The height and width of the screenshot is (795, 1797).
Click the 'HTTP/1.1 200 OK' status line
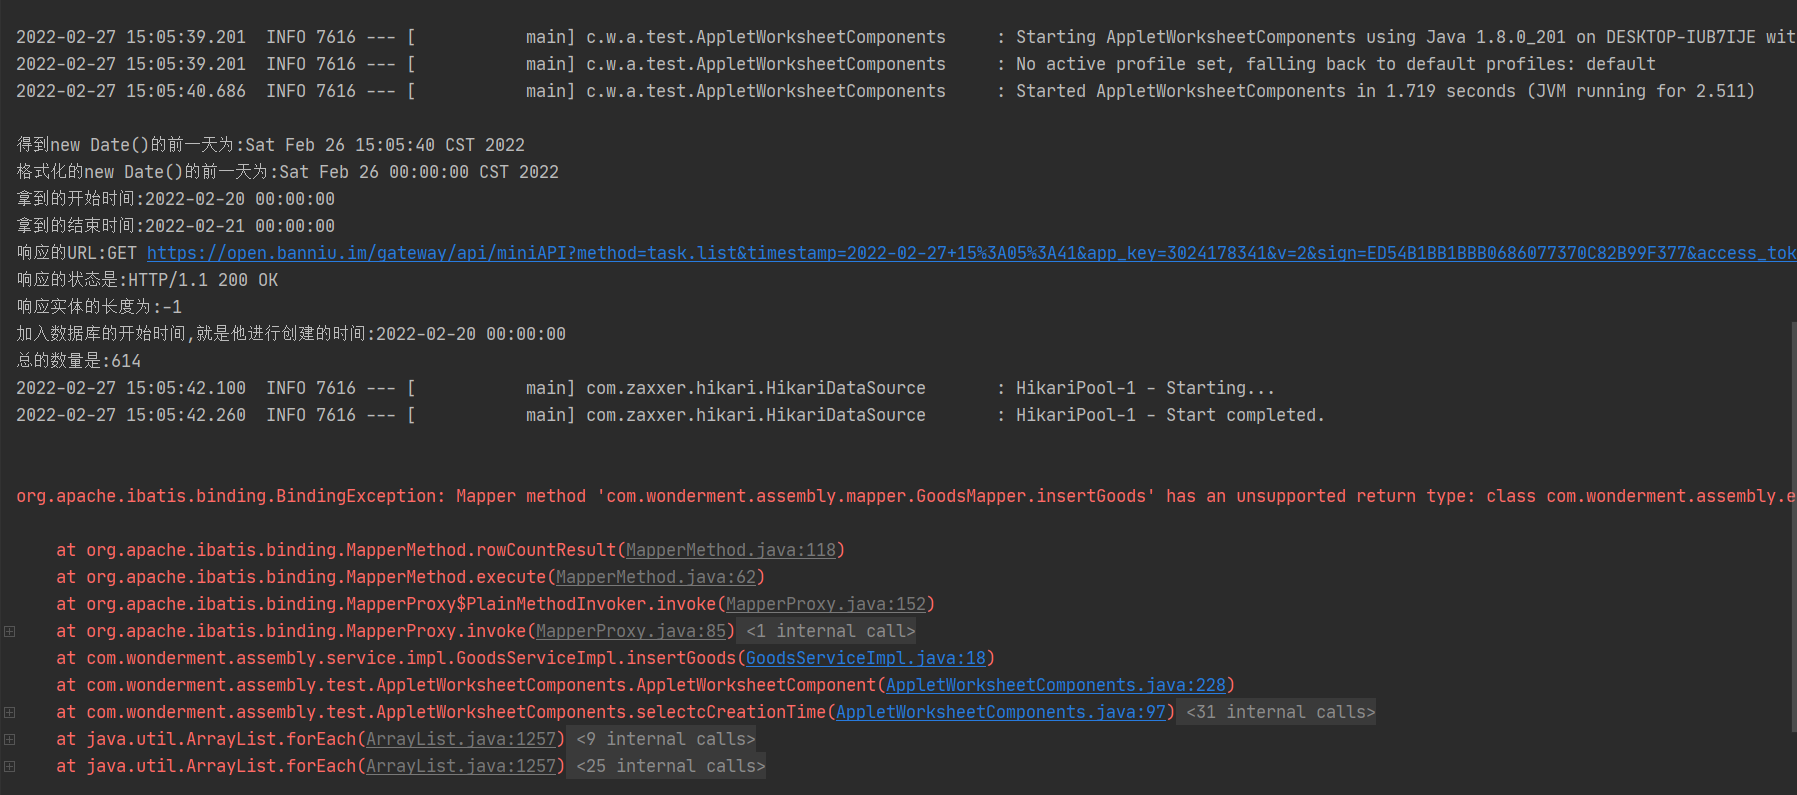tap(147, 280)
